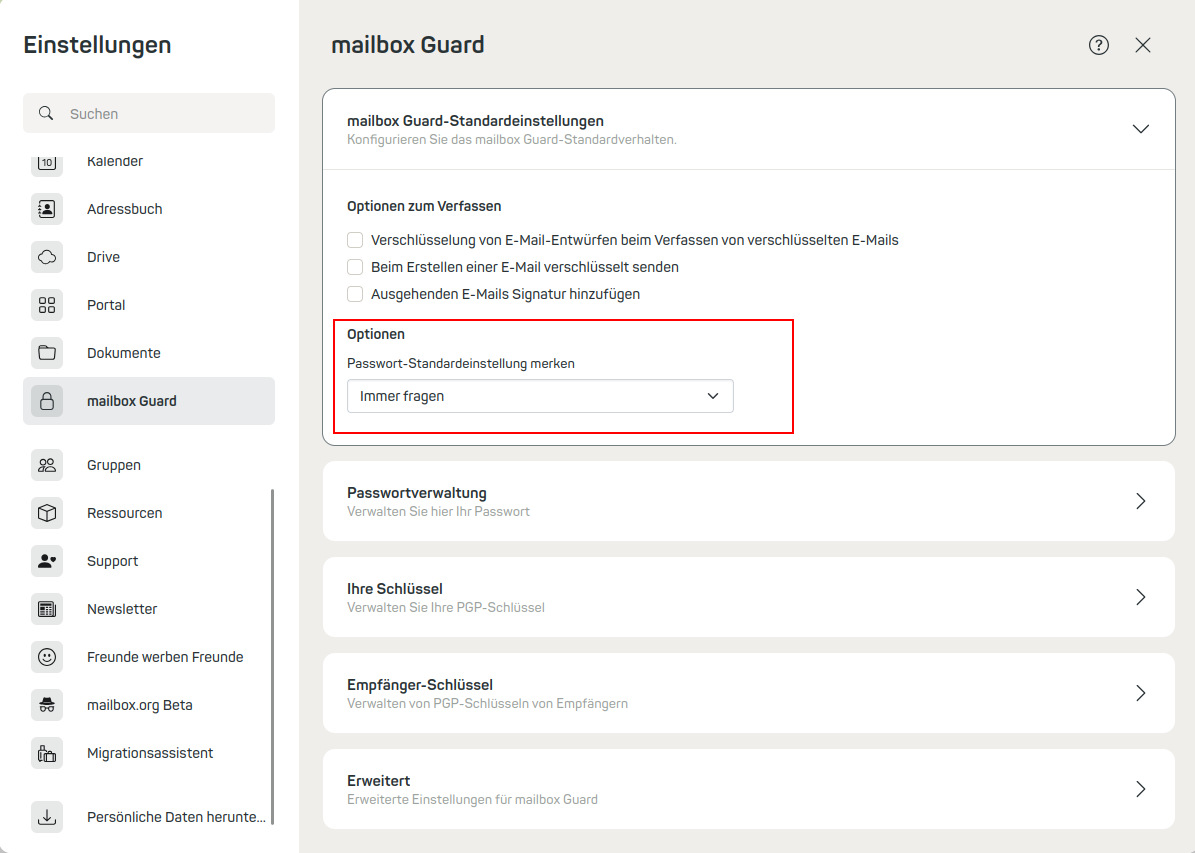This screenshot has height=853, width=1195.
Task: Click the mailbox.org Beta spy icon
Action: (x=47, y=705)
